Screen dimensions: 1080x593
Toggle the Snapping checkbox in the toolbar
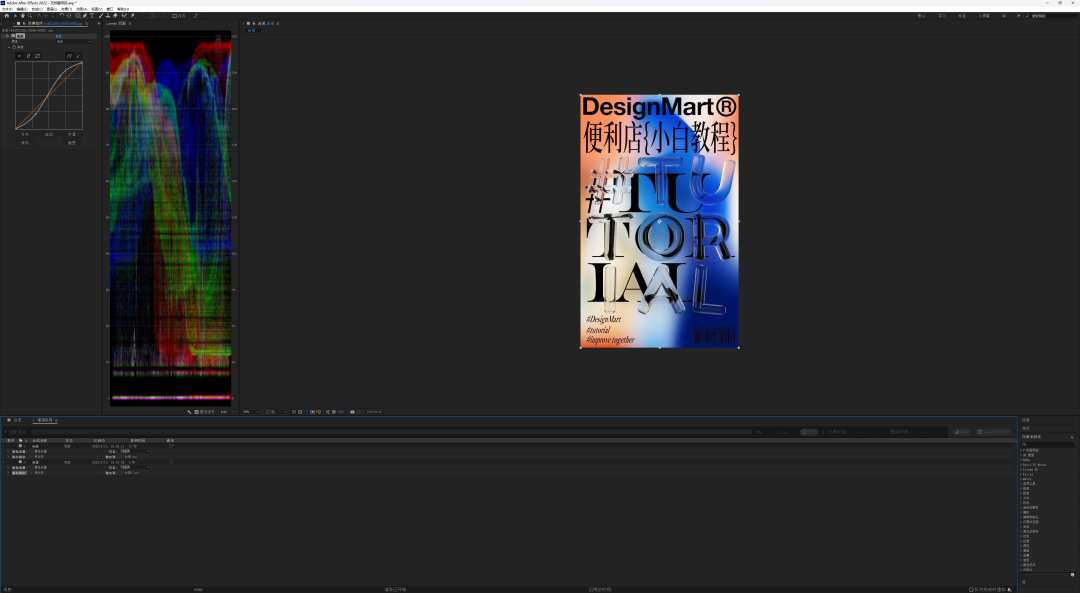tap(174, 16)
